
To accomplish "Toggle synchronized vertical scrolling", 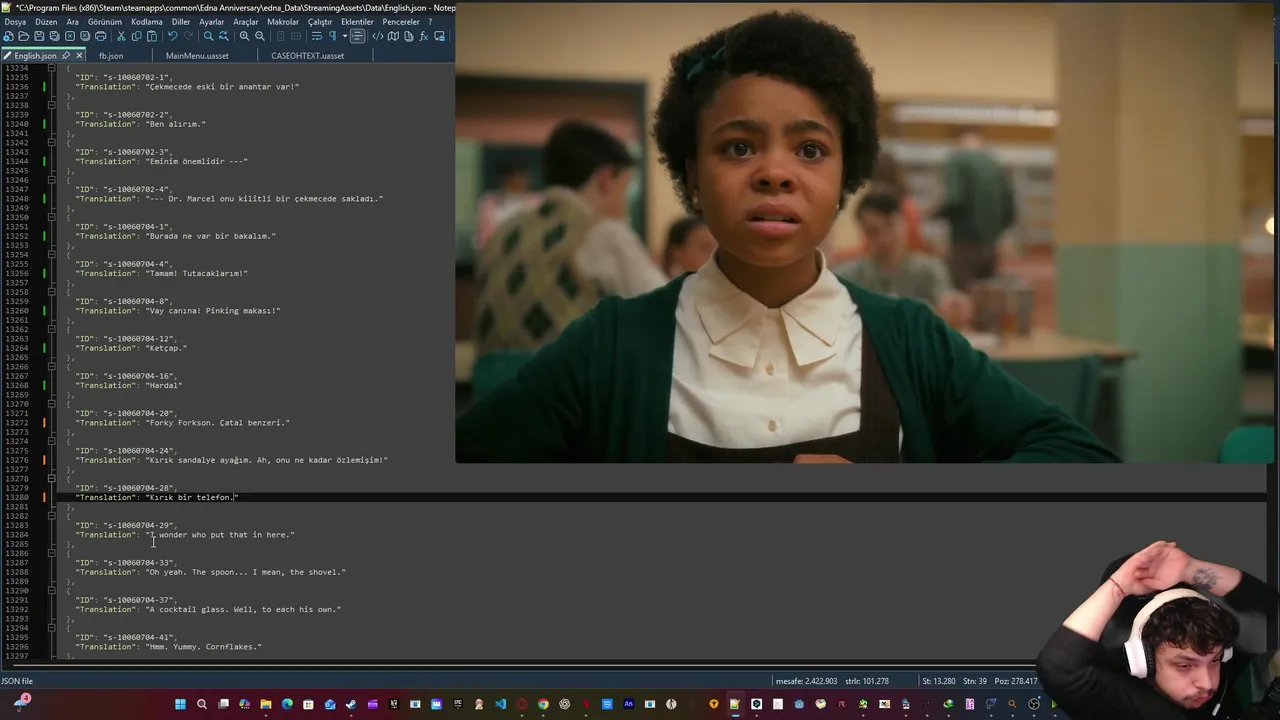I will pos(281,36).
